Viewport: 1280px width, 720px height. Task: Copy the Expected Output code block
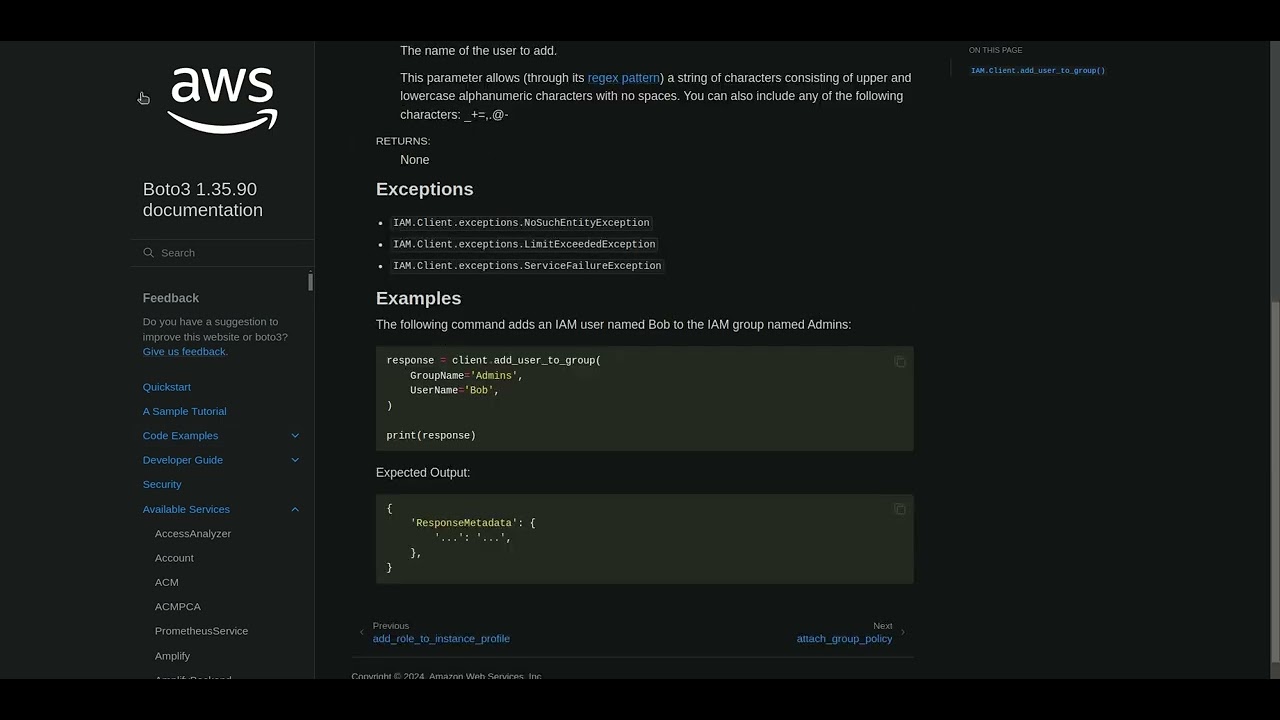click(x=899, y=509)
